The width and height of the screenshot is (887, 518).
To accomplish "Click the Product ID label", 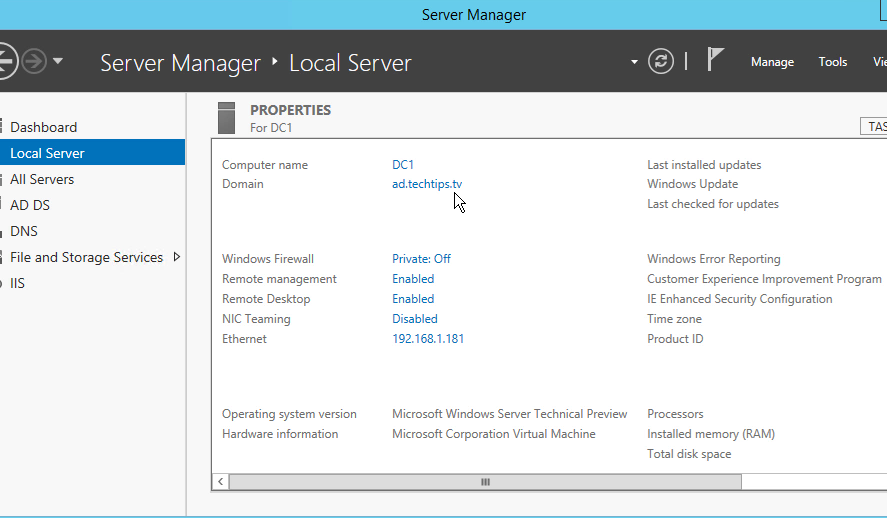I will (675, 339).
